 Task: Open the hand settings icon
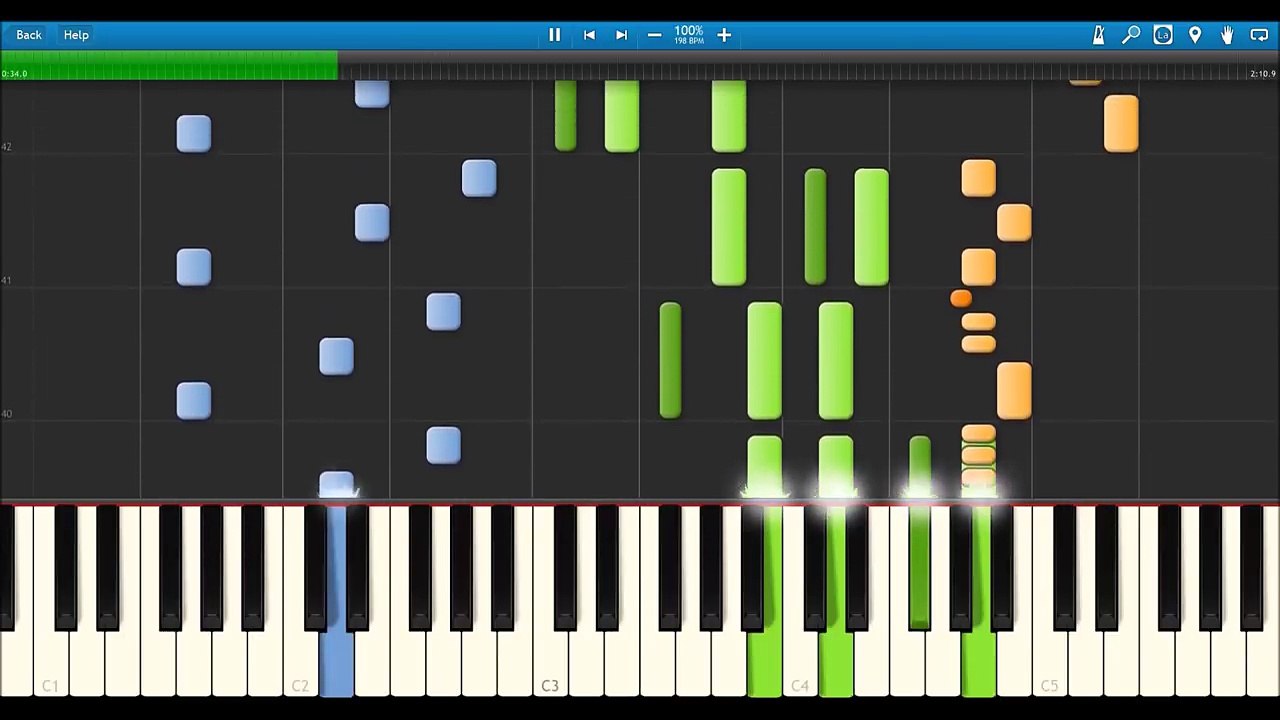(1227, 35)
